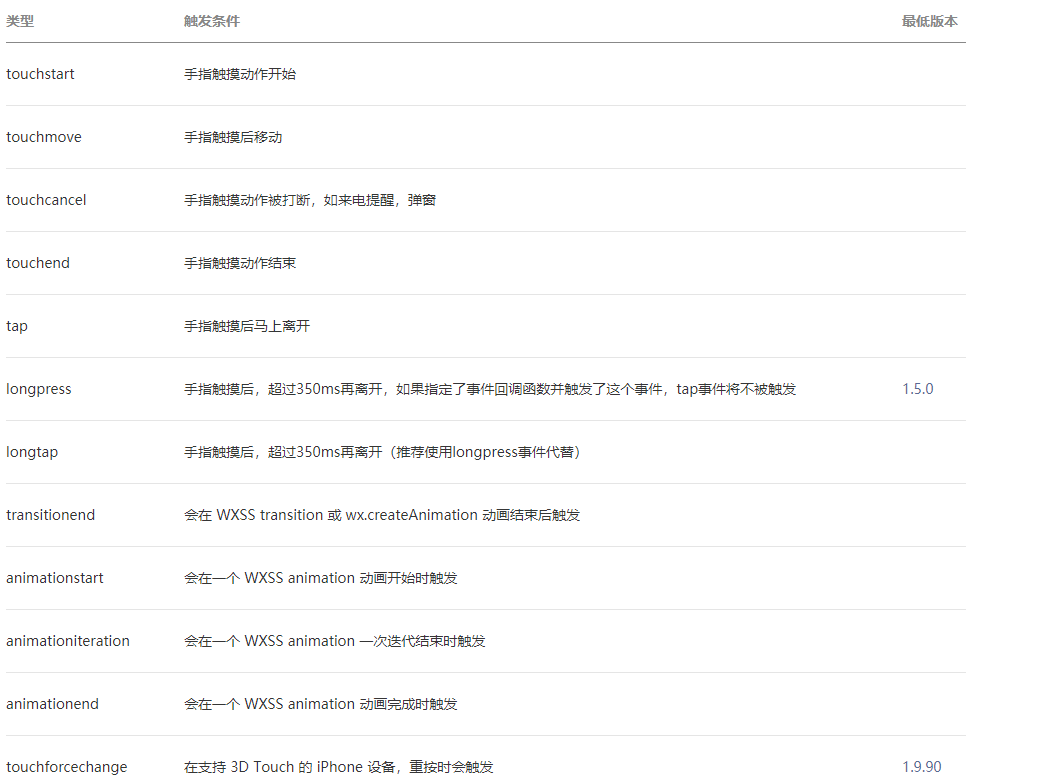The height and width of the screenshot is (784, 1049).
Task: Click description 手指触摸后移动
Action: (x=233, y=137)
